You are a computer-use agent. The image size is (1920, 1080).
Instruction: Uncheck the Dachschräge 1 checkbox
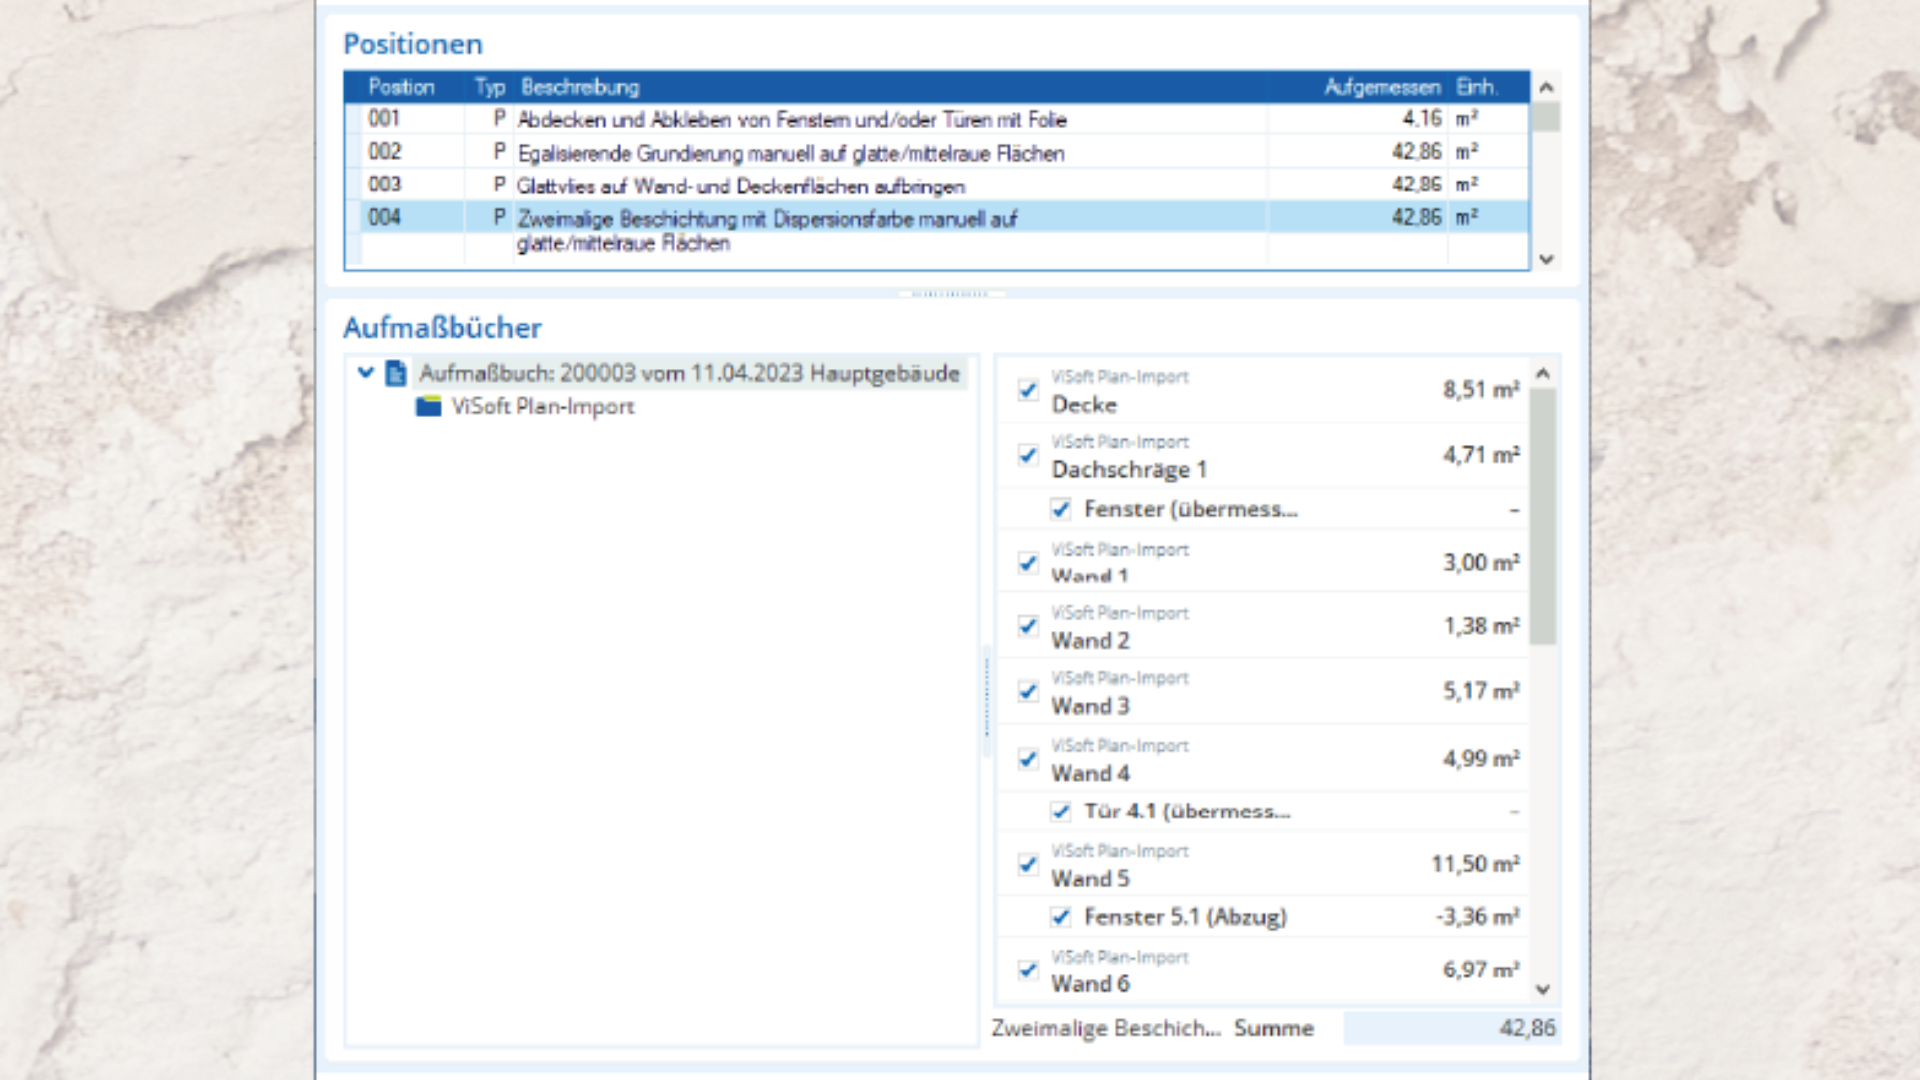tap(1028, 455)
